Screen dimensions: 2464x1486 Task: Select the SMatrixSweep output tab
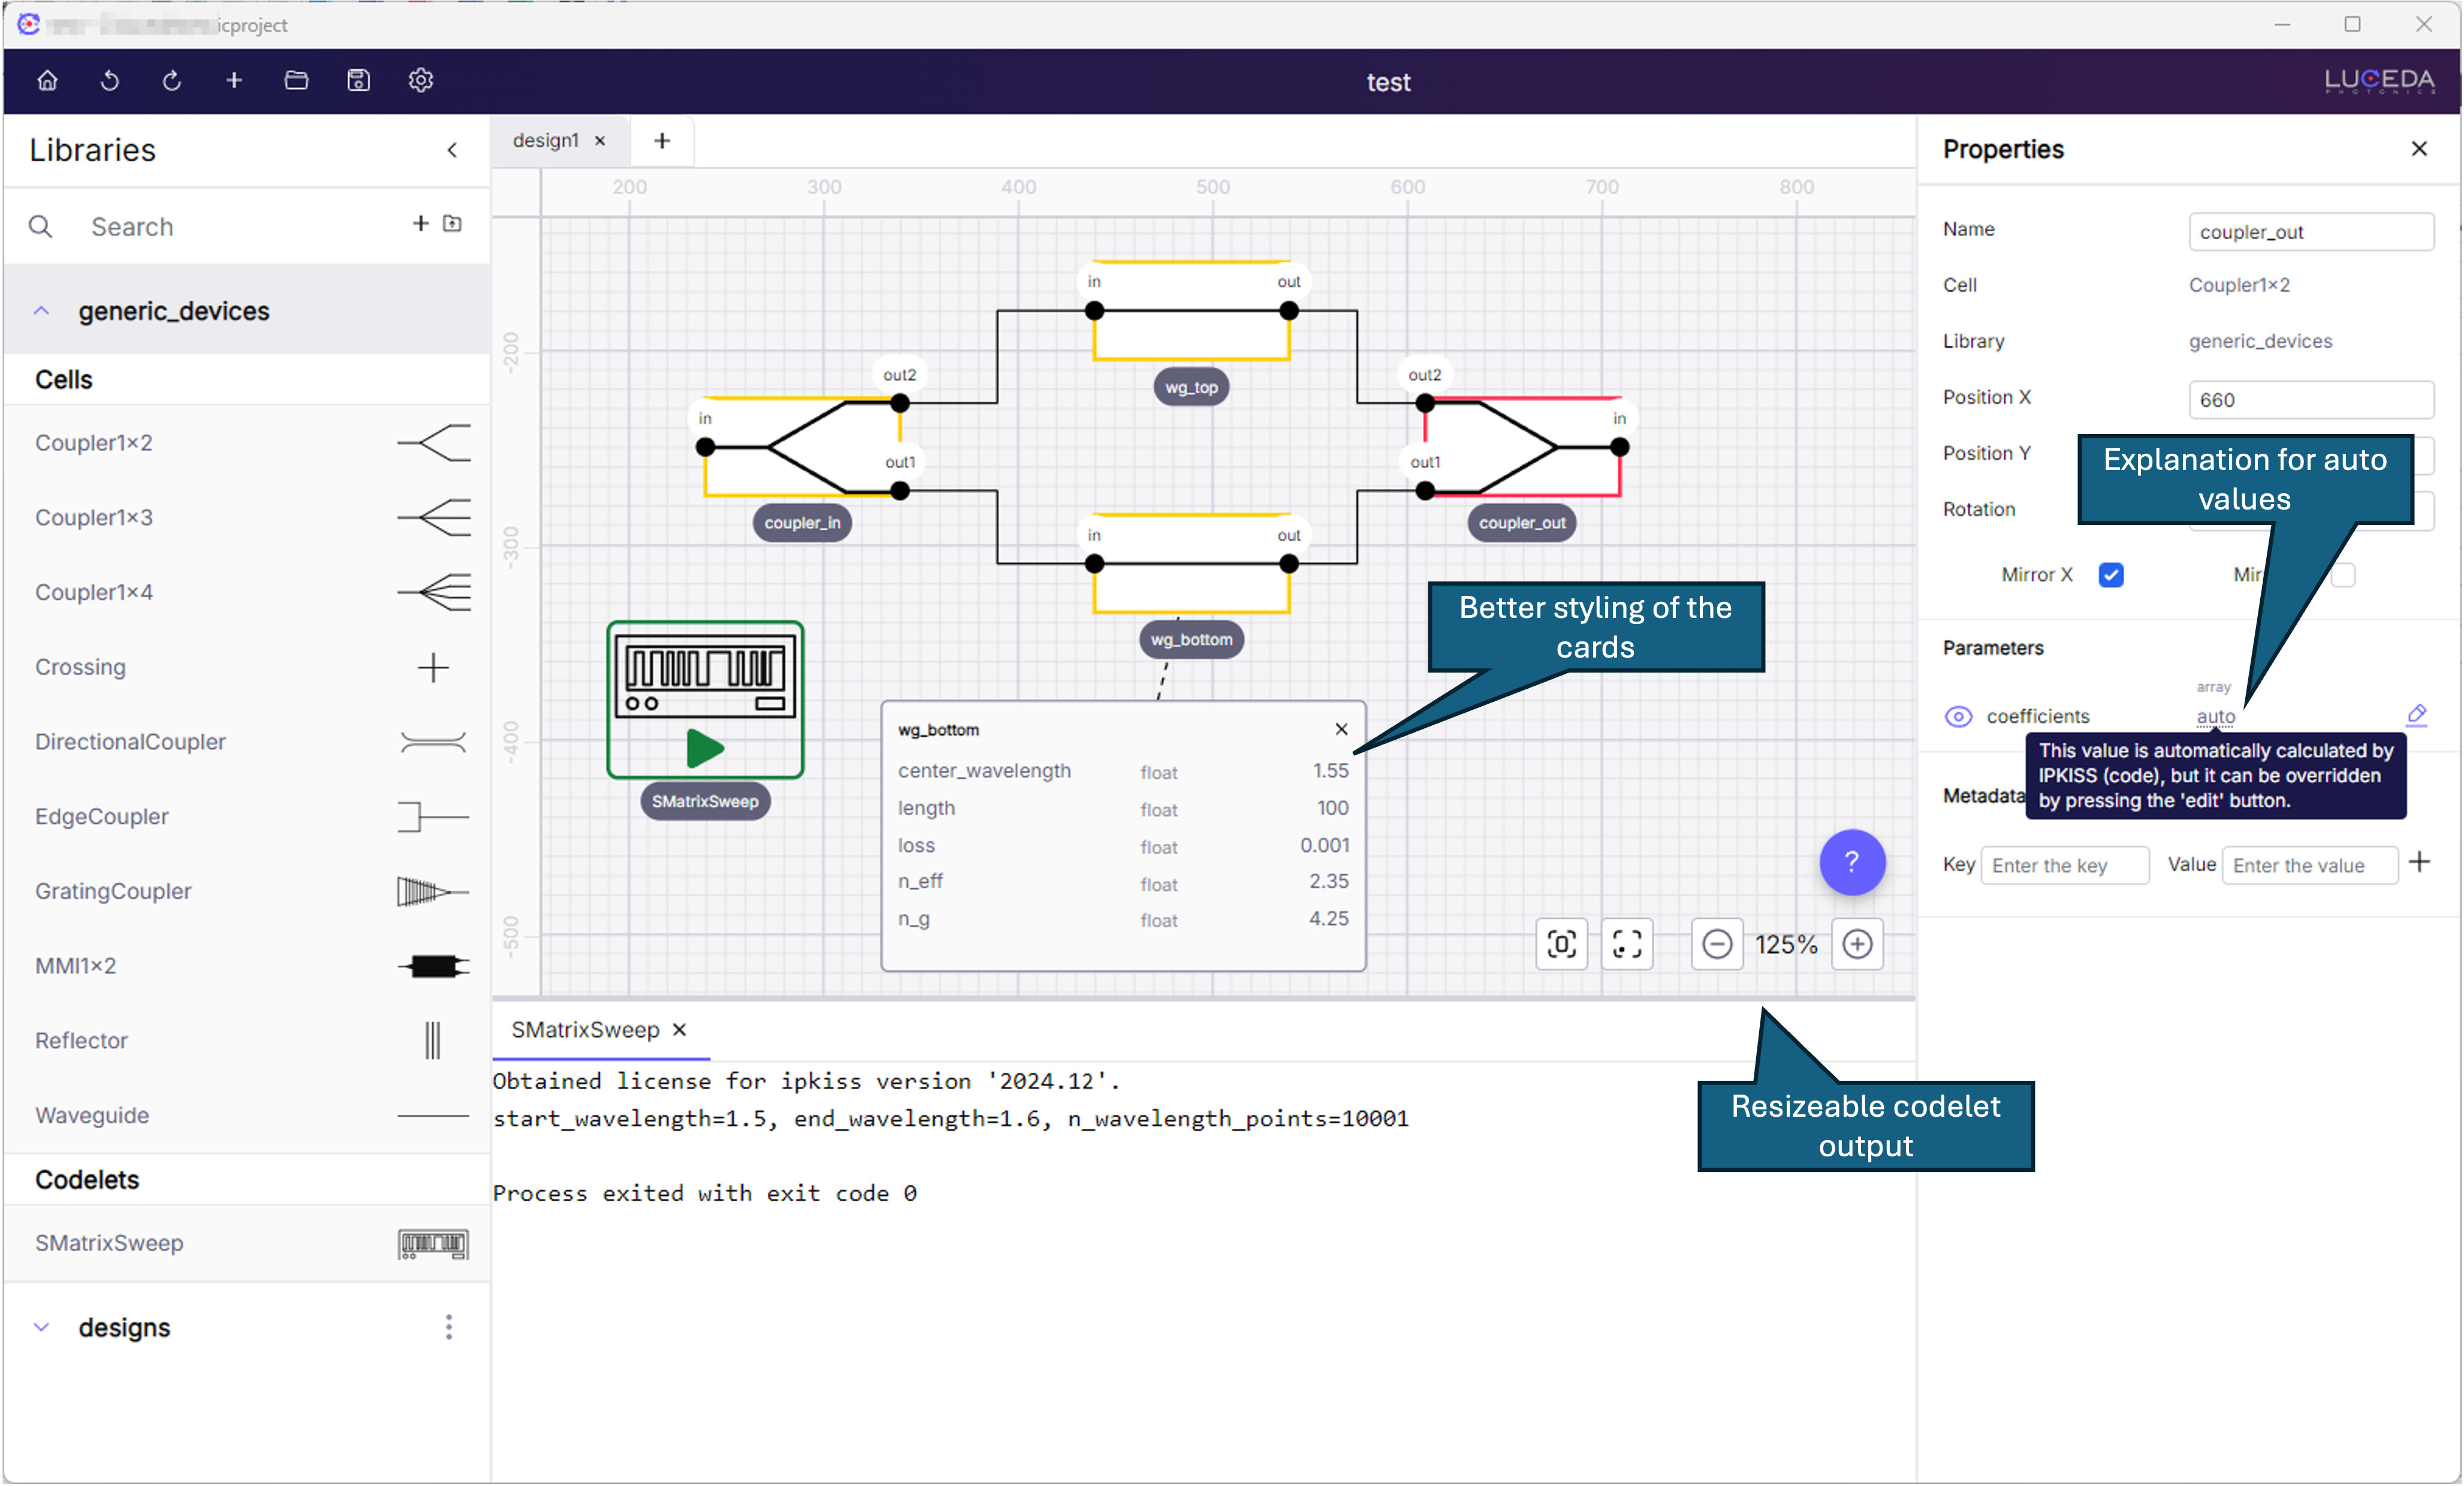click(x=585, y=1030)
